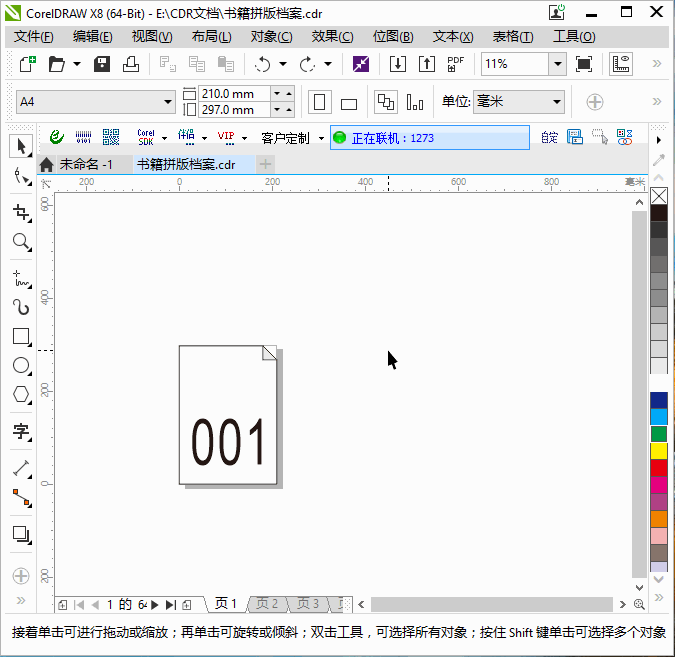This screenshot has height=657, width=675.
Task: Select the Parallel Dimension tool
Action: [x=21, y=468]
